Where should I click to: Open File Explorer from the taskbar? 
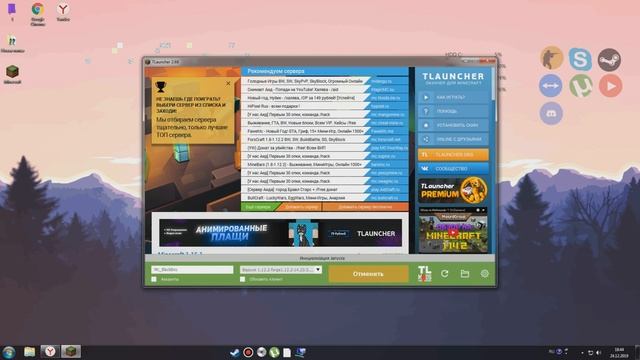pos(29,352)
